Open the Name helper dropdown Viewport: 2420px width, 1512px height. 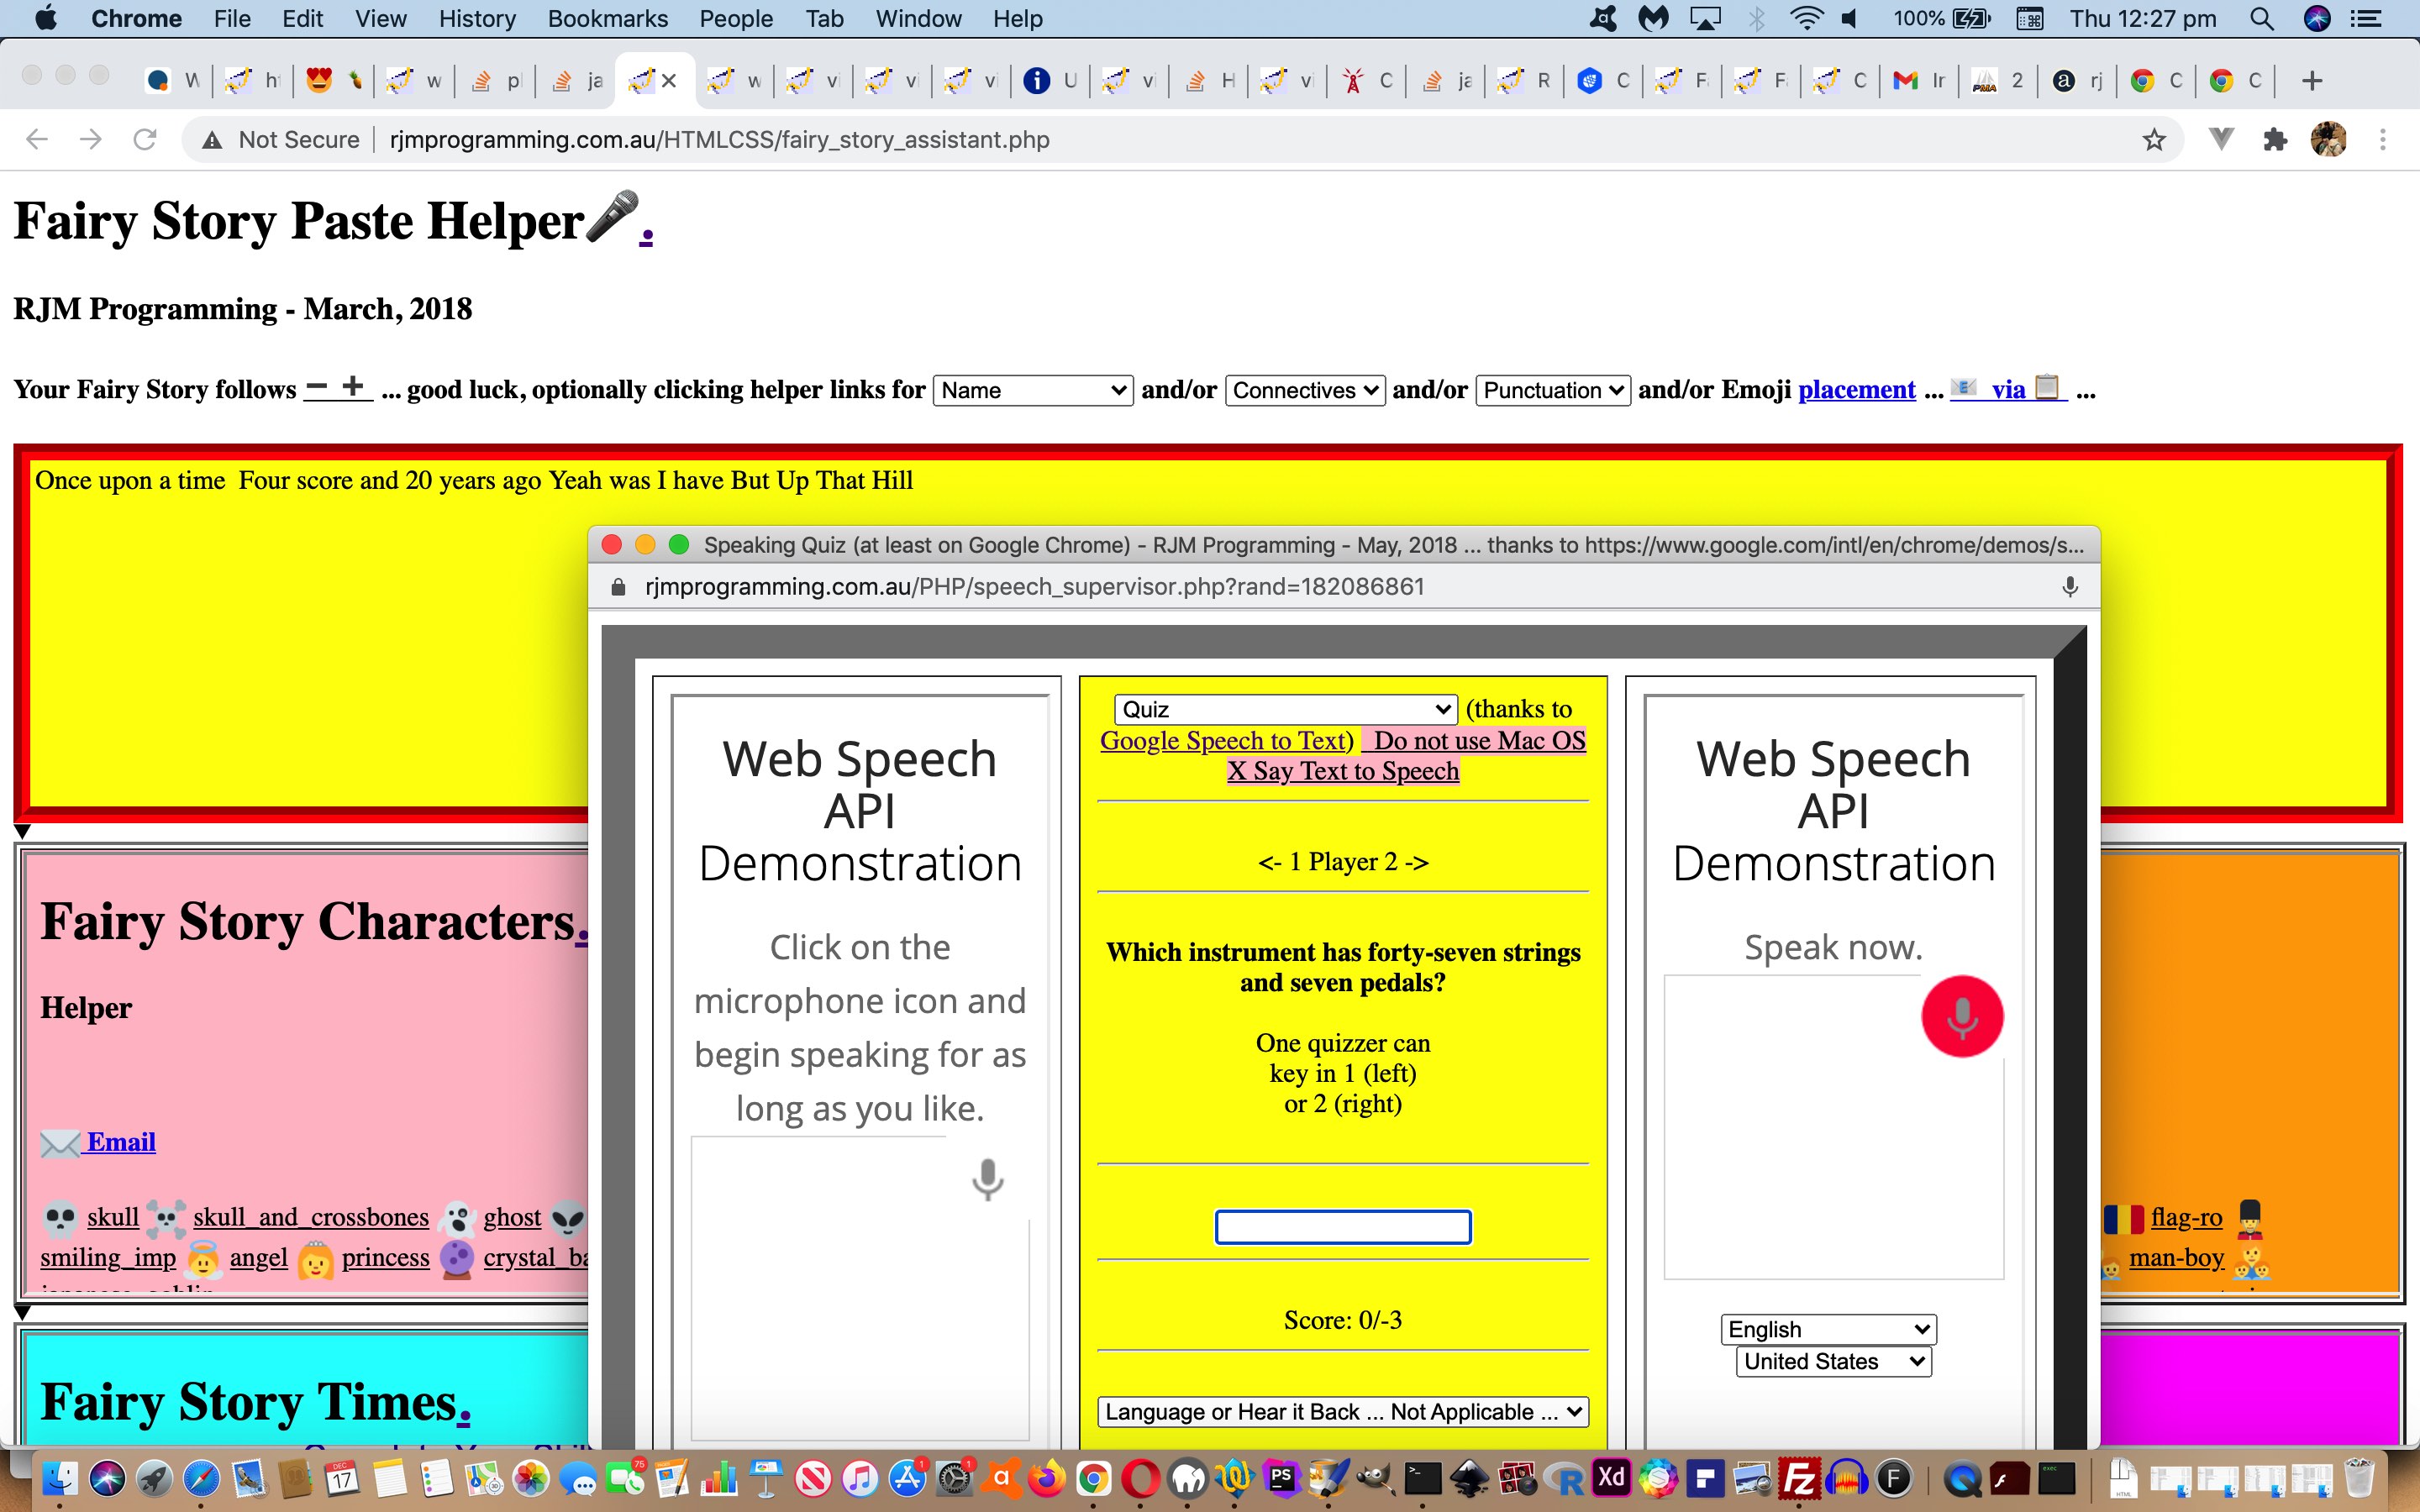1032,390
